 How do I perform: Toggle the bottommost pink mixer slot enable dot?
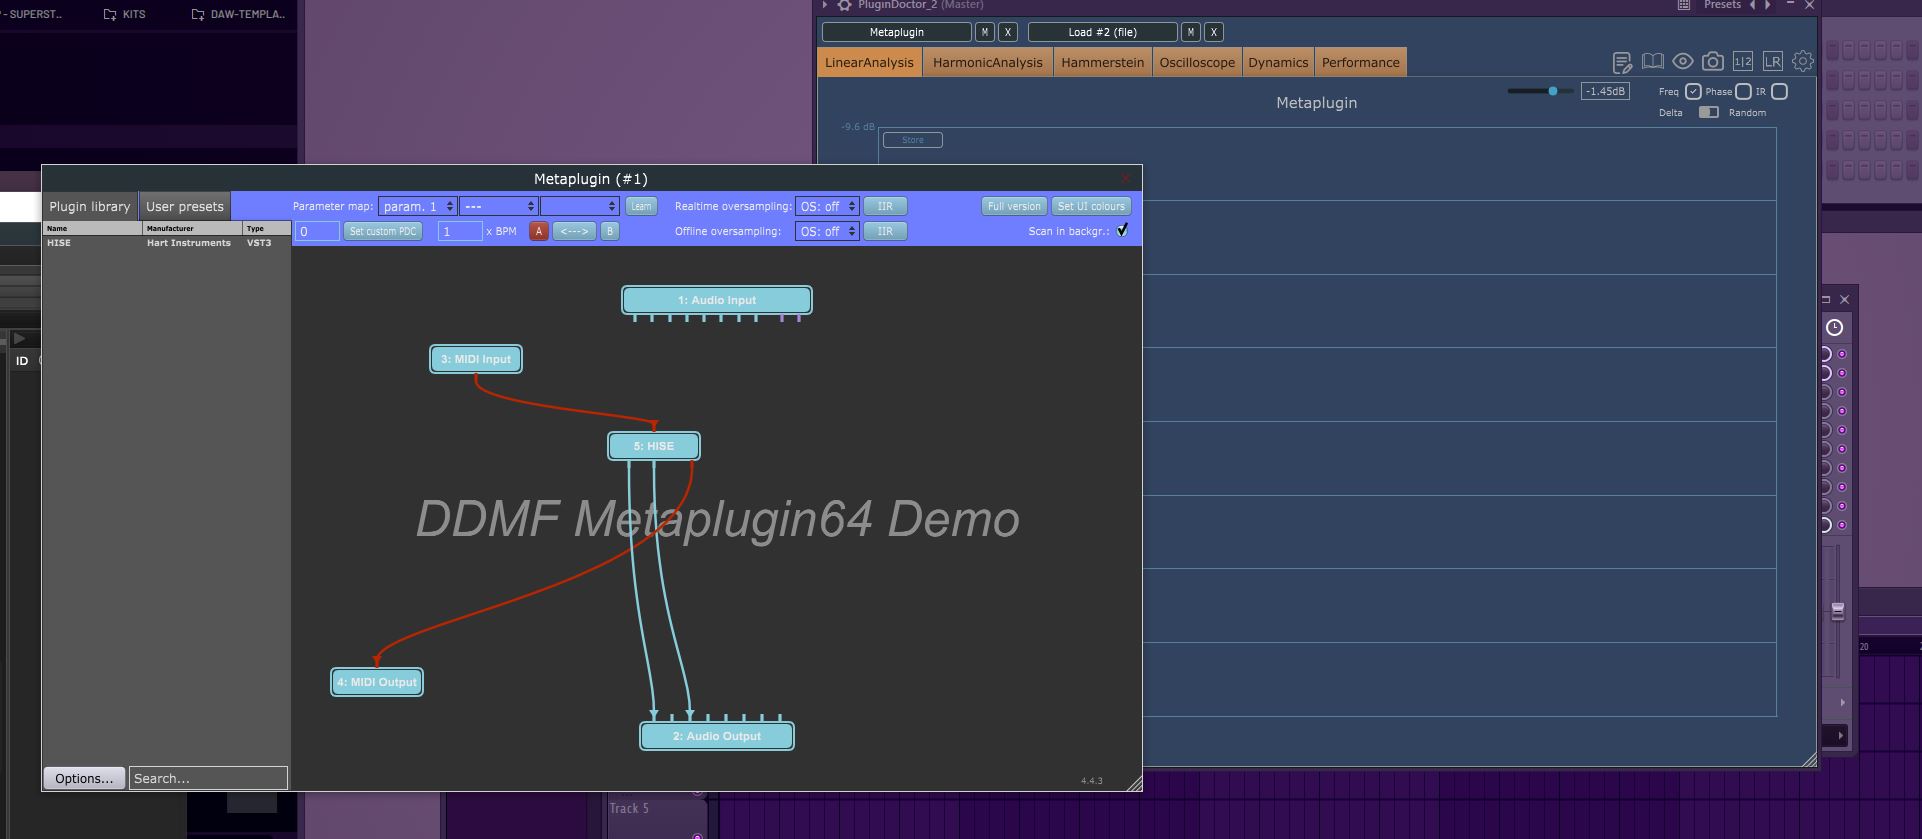click(x=1842, y=525)
